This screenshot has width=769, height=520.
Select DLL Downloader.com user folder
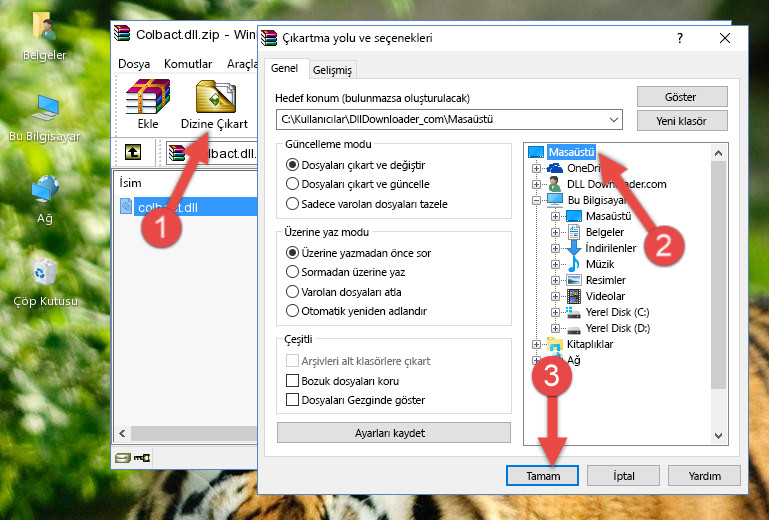[616, 184]
